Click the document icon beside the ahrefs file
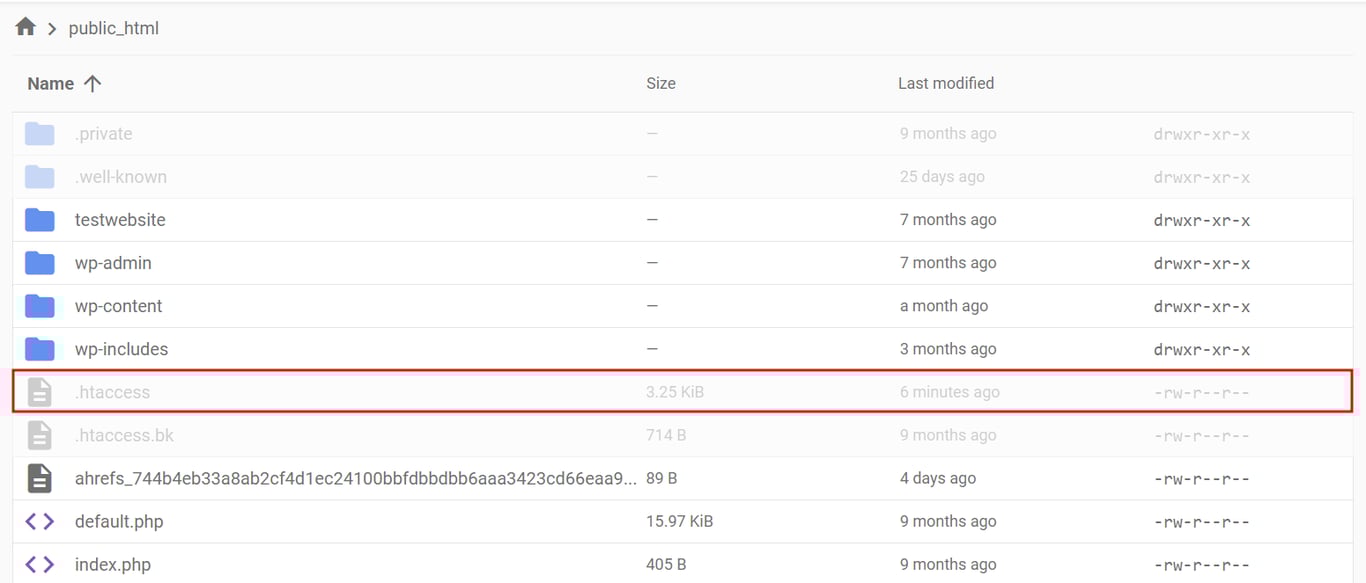This screenshot has width=1366, height=583. click(38, 477)
